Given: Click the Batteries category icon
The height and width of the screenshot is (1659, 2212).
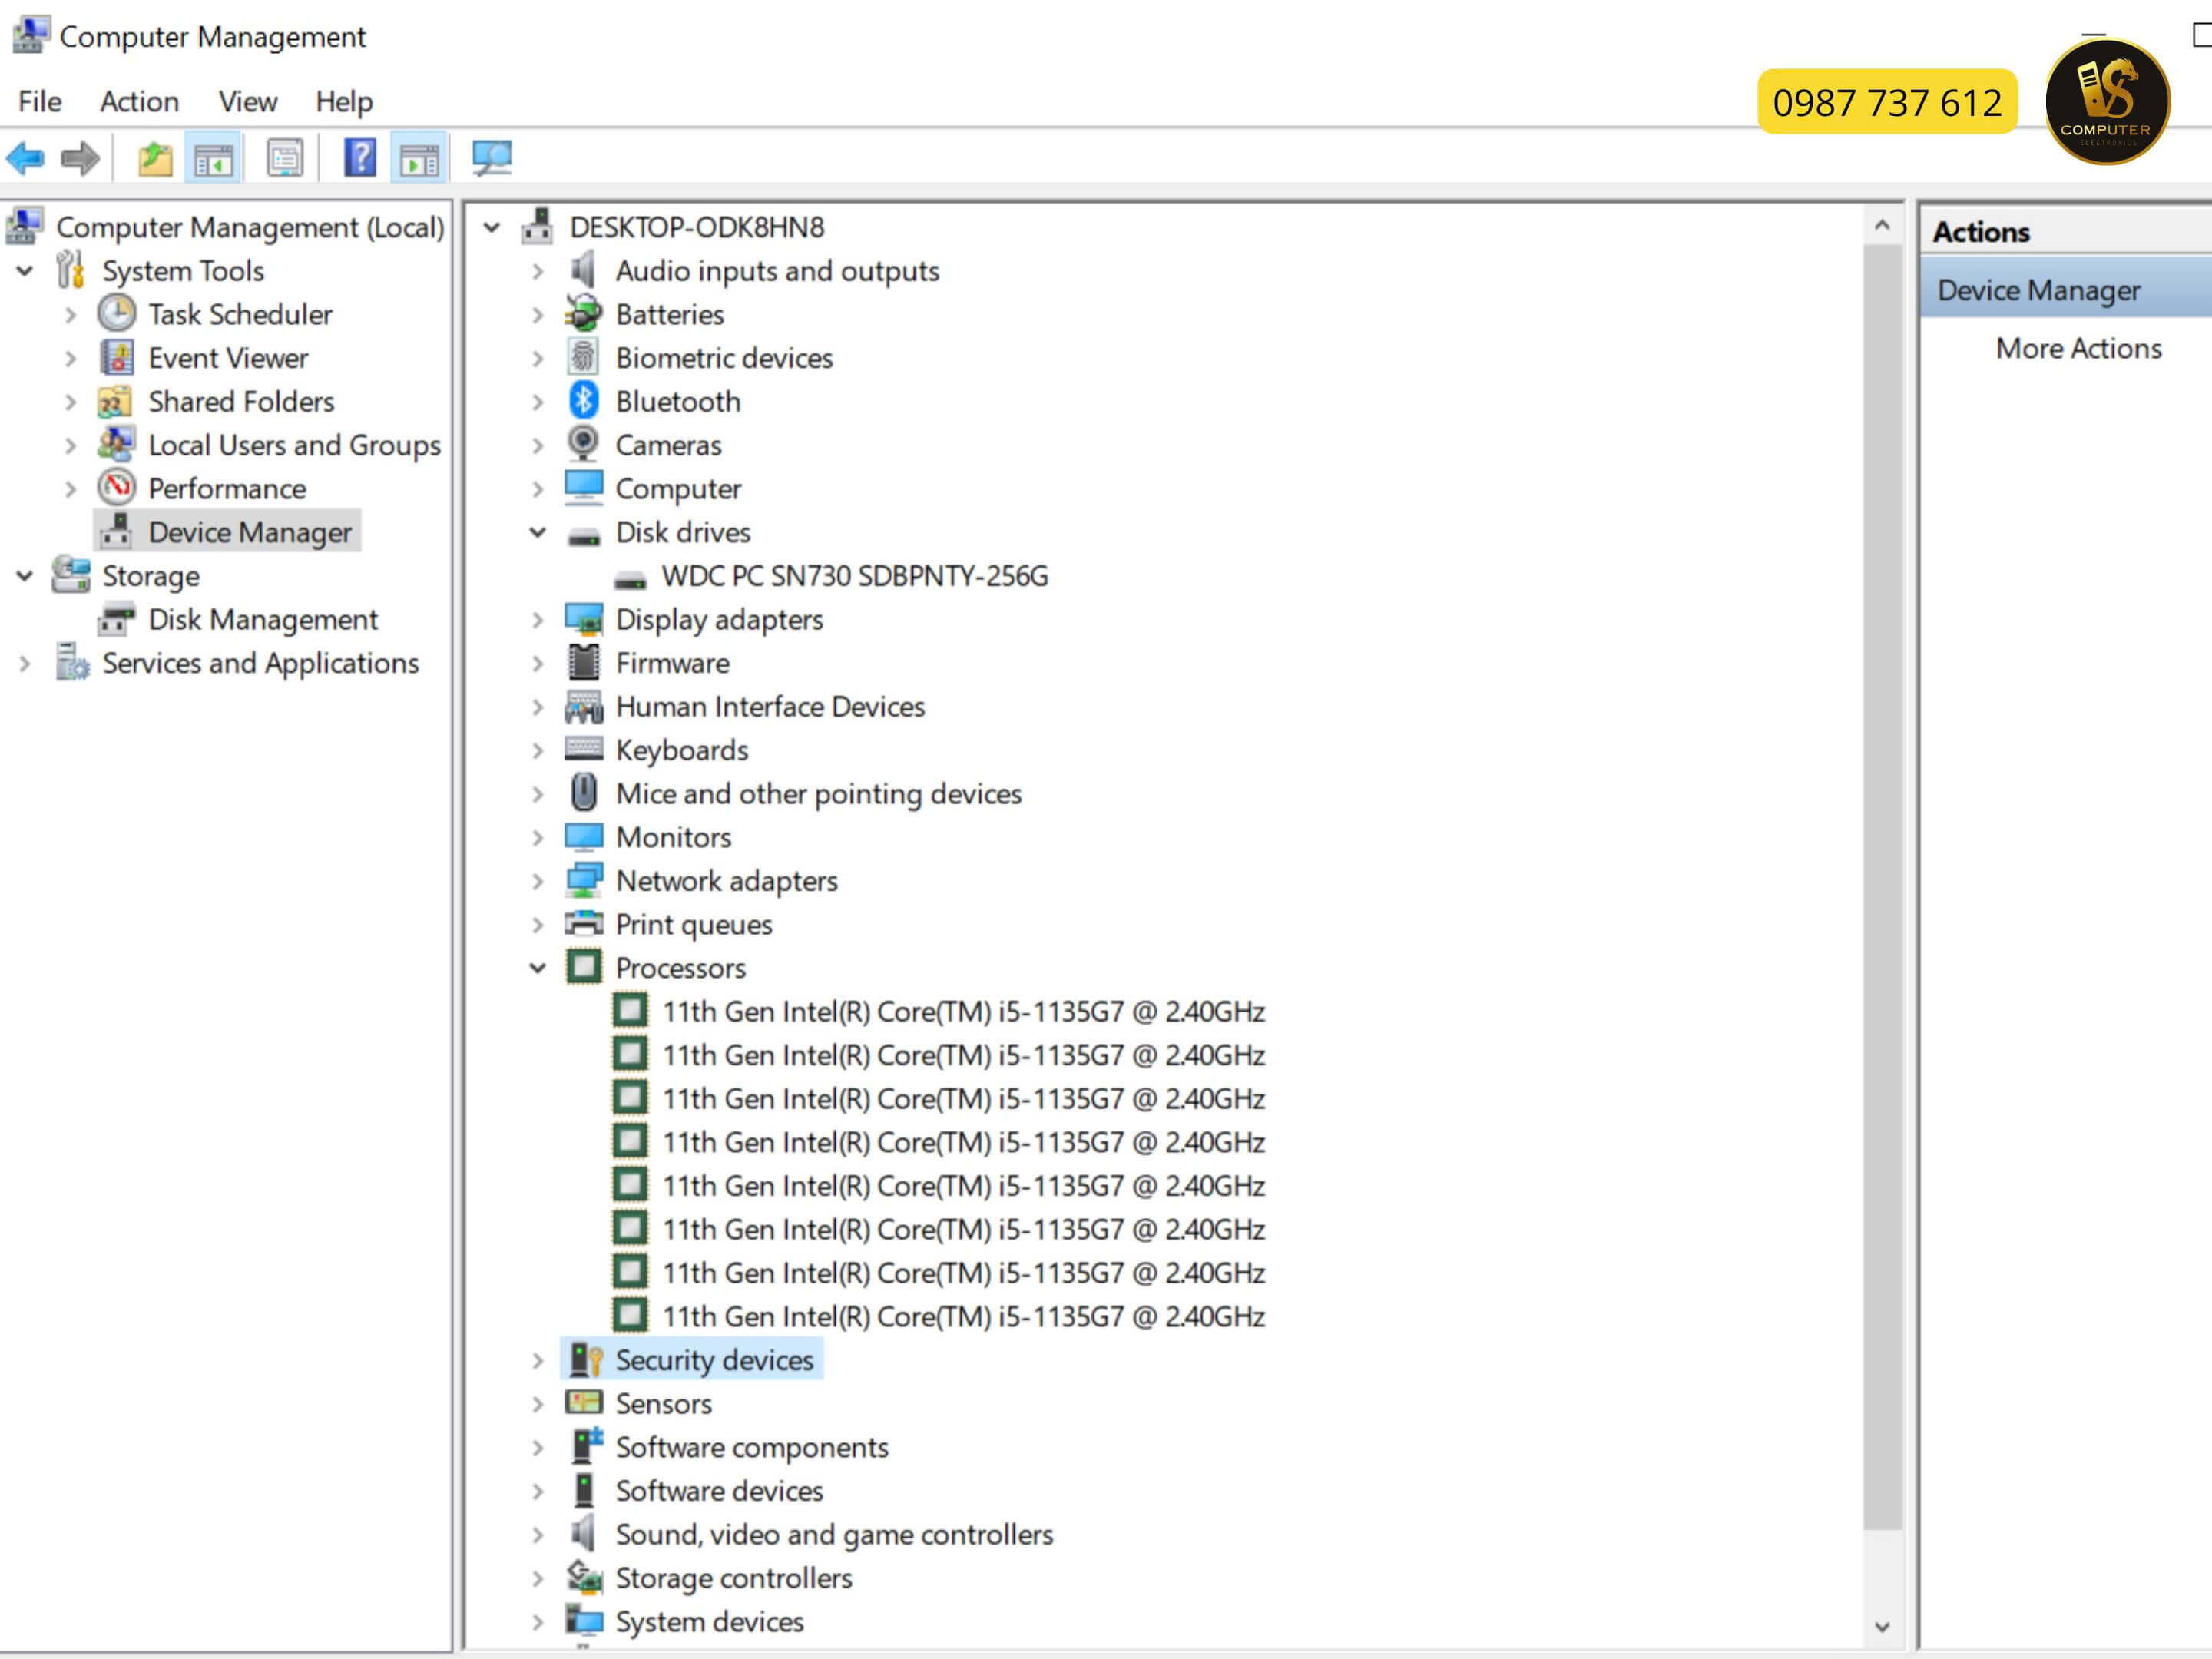Looking at the screenshot, I should pos(583,314).
